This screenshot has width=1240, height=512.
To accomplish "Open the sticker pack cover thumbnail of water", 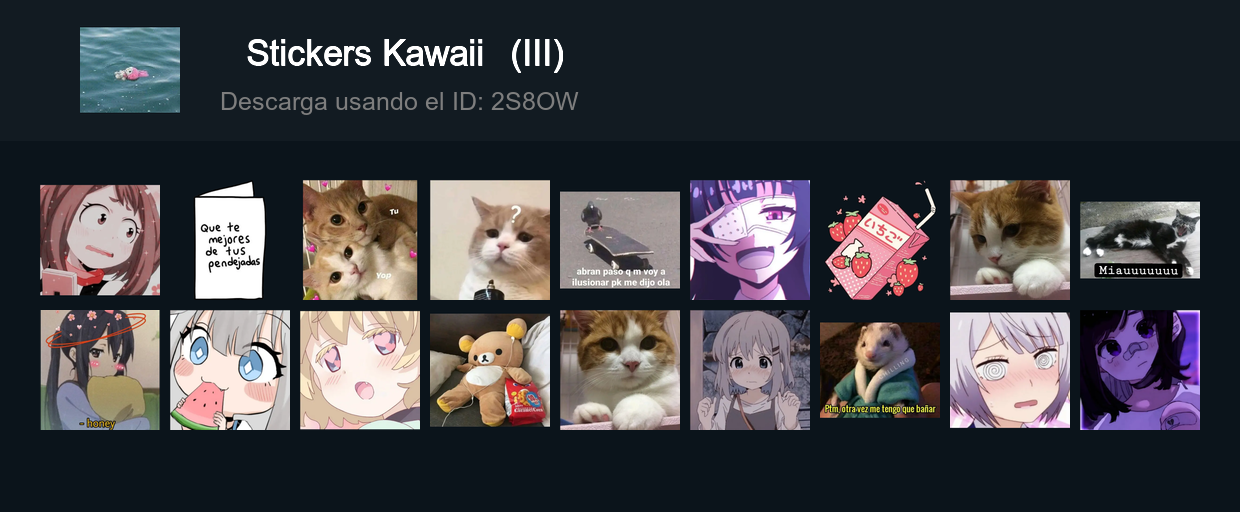I will pyautogui.click(x=130, y=70).
